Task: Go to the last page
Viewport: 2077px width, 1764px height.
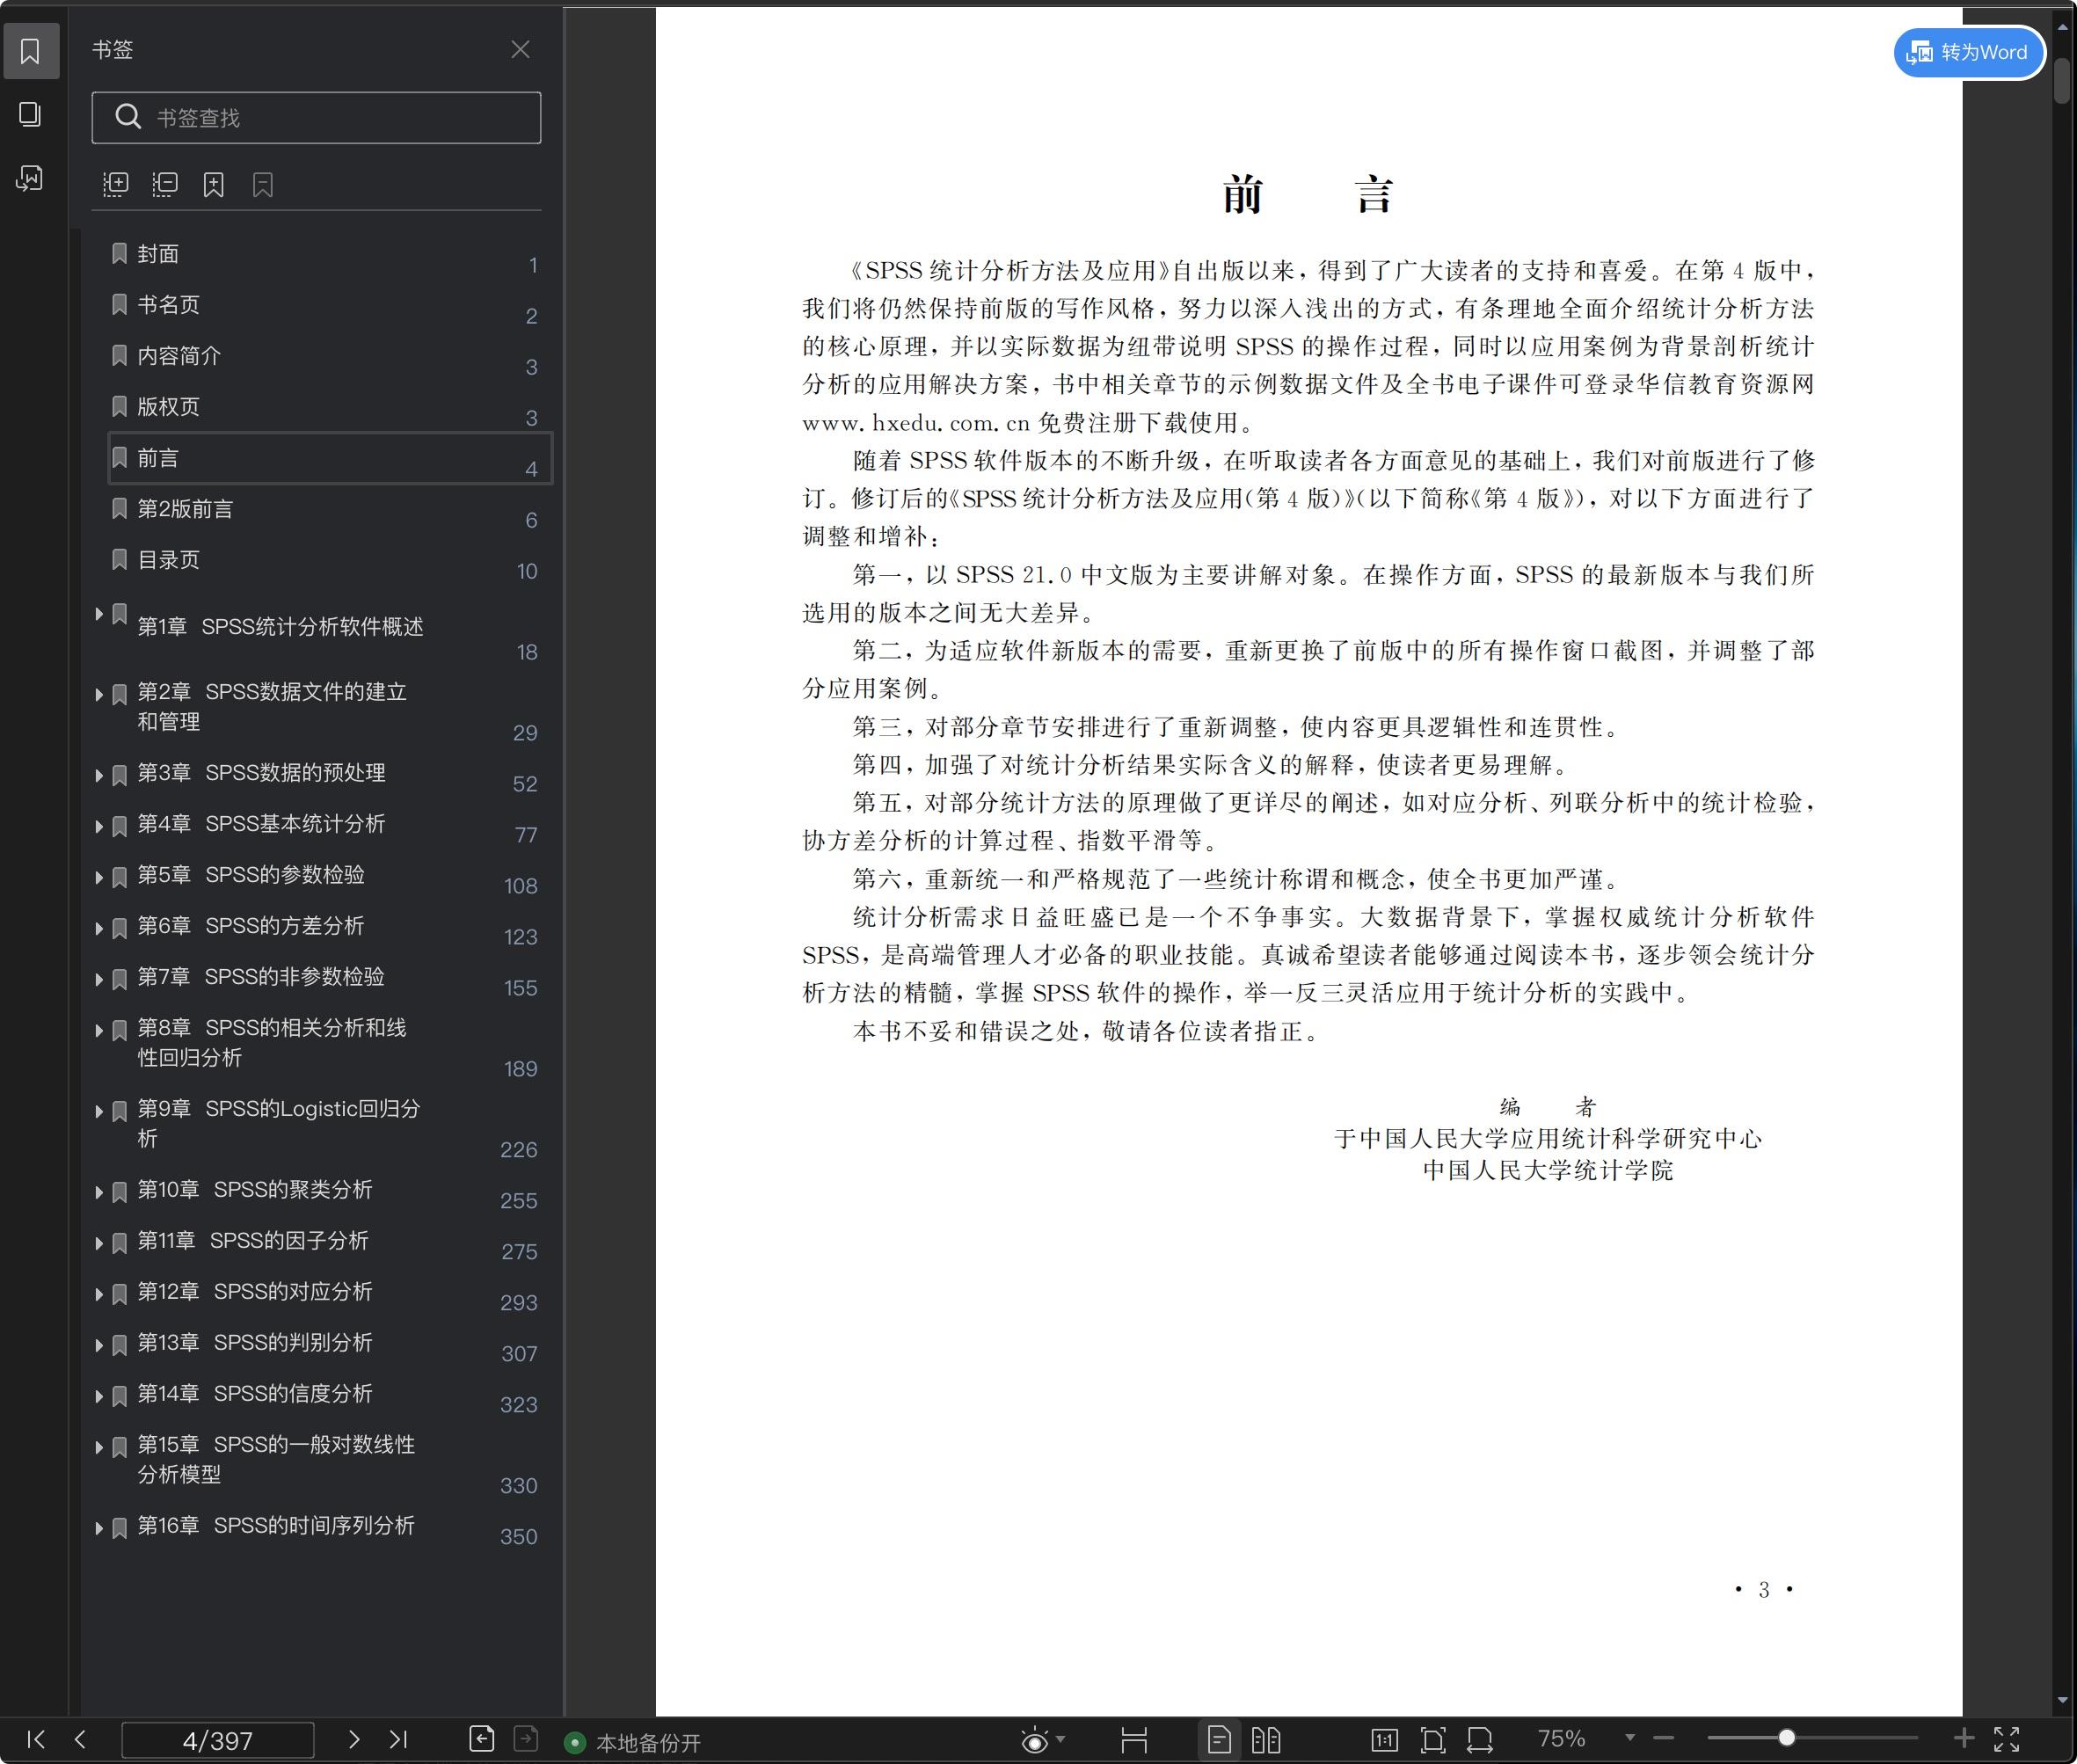Action: coord(398,1739)
